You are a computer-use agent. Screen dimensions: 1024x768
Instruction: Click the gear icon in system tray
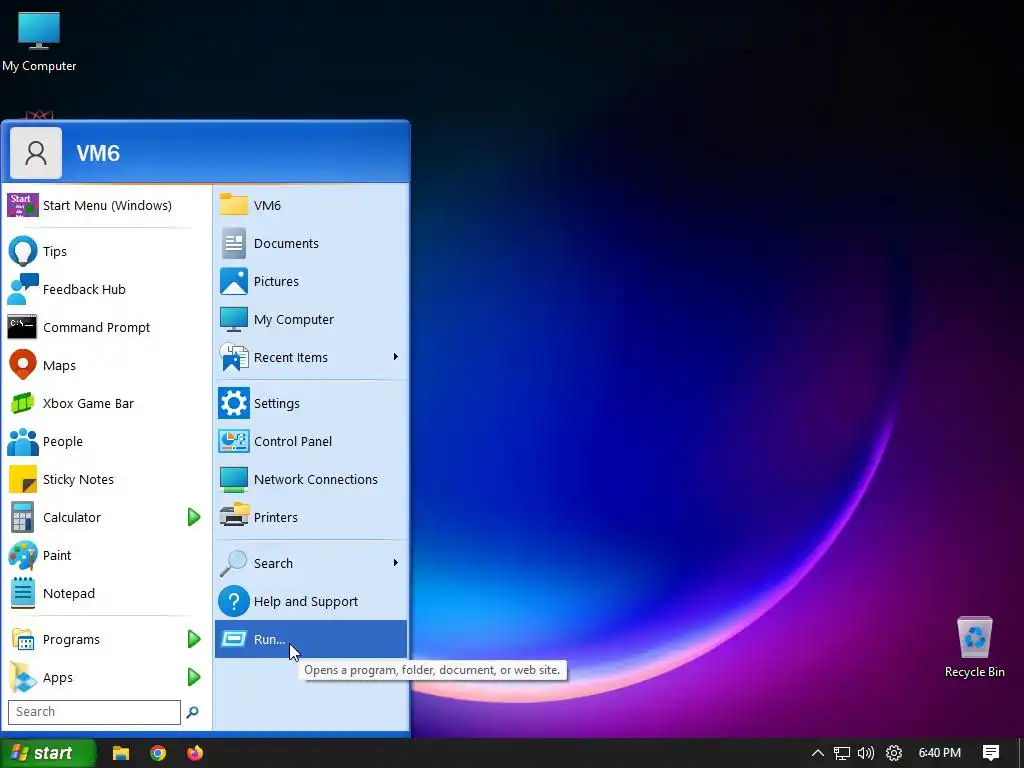(894, 753)
